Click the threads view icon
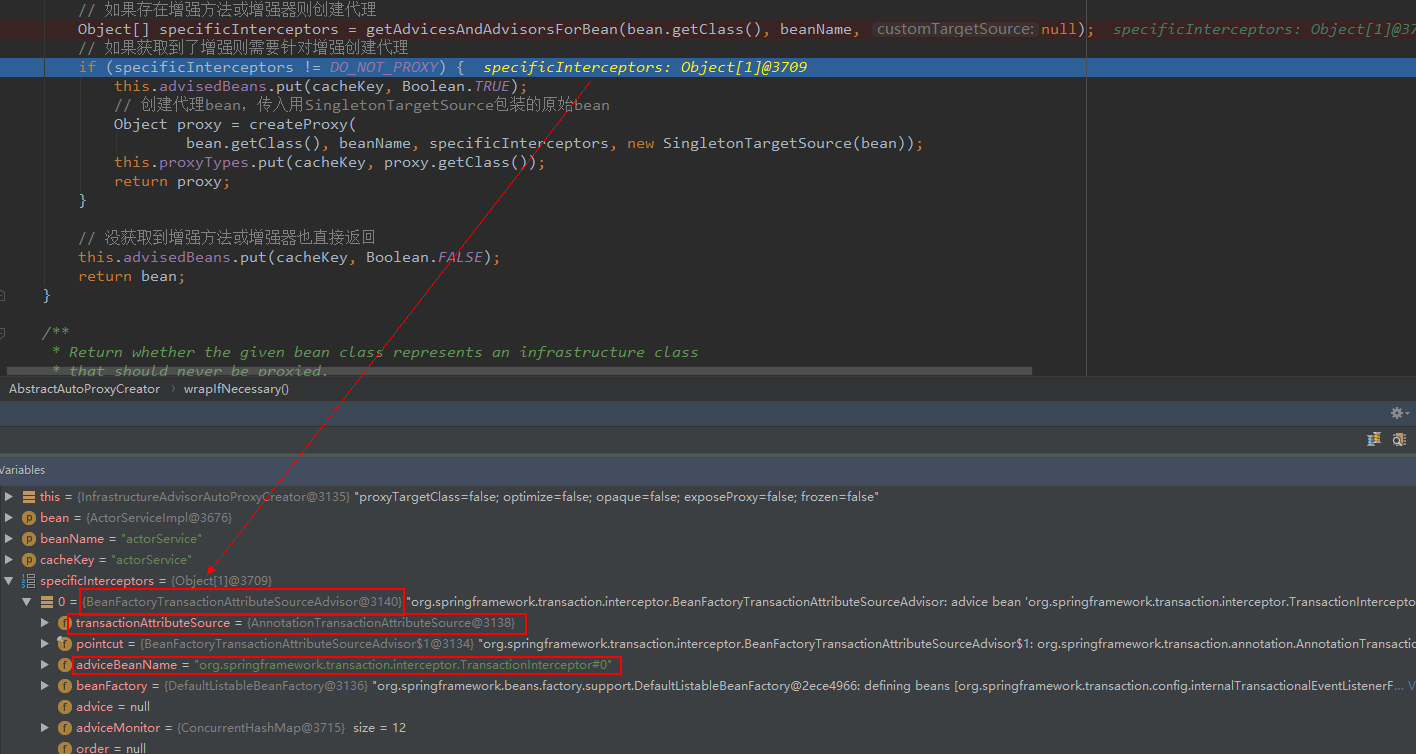Viewport: 1416px width, 754px height. [x=1375, y=439]
